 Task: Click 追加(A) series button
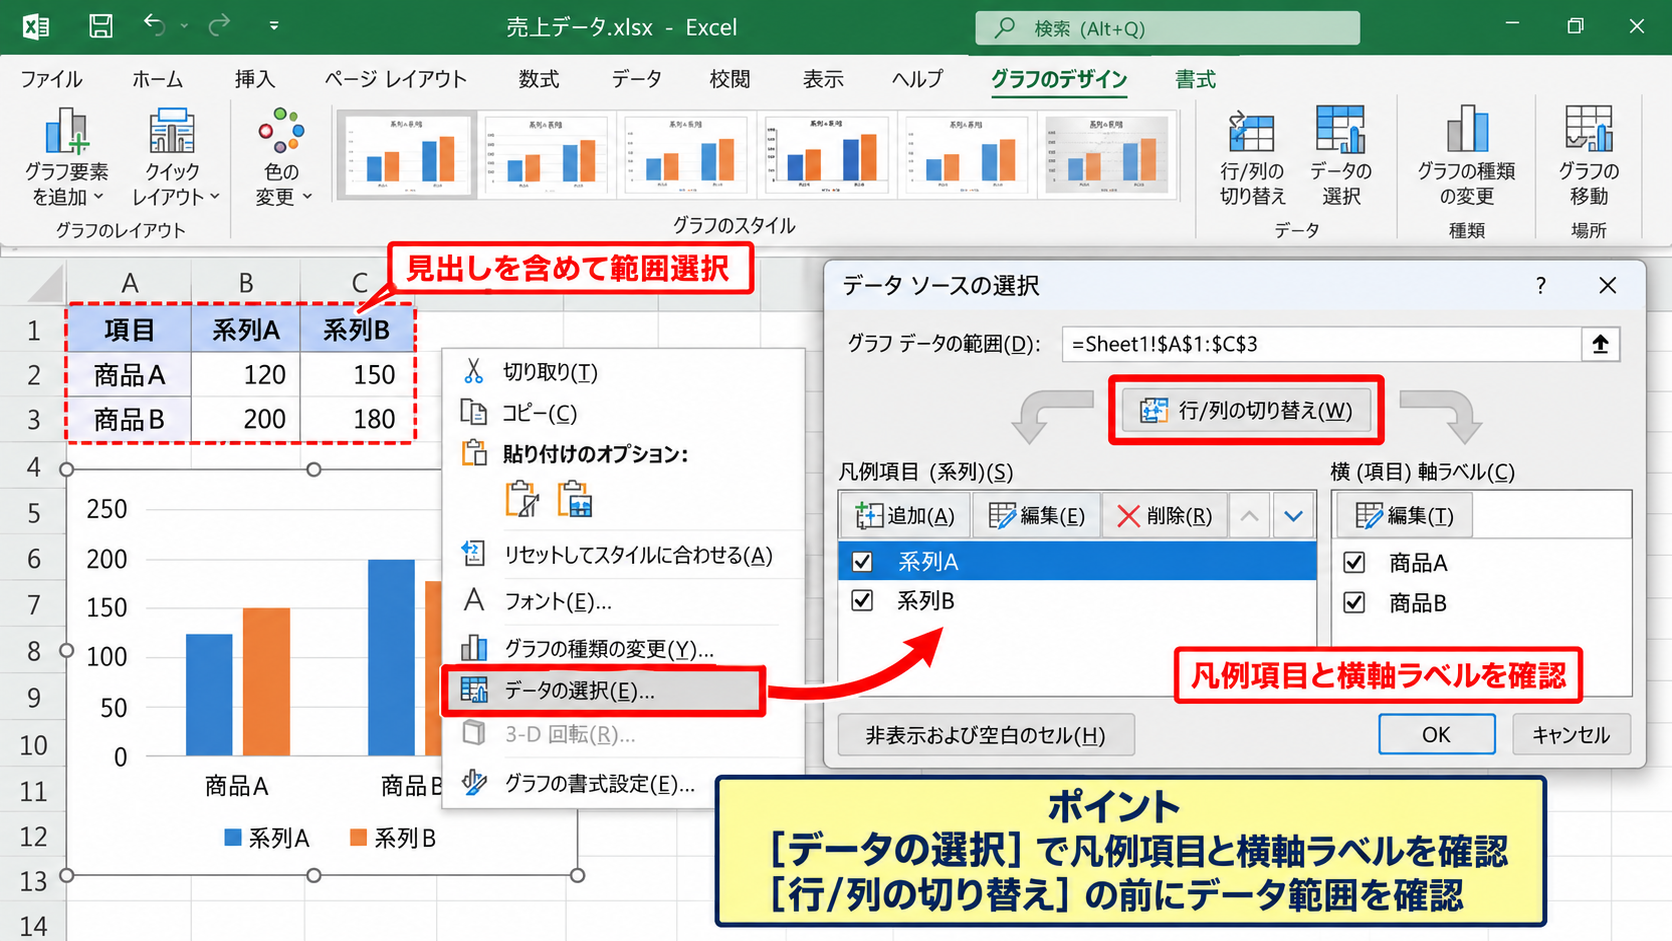tap(905, 516)
